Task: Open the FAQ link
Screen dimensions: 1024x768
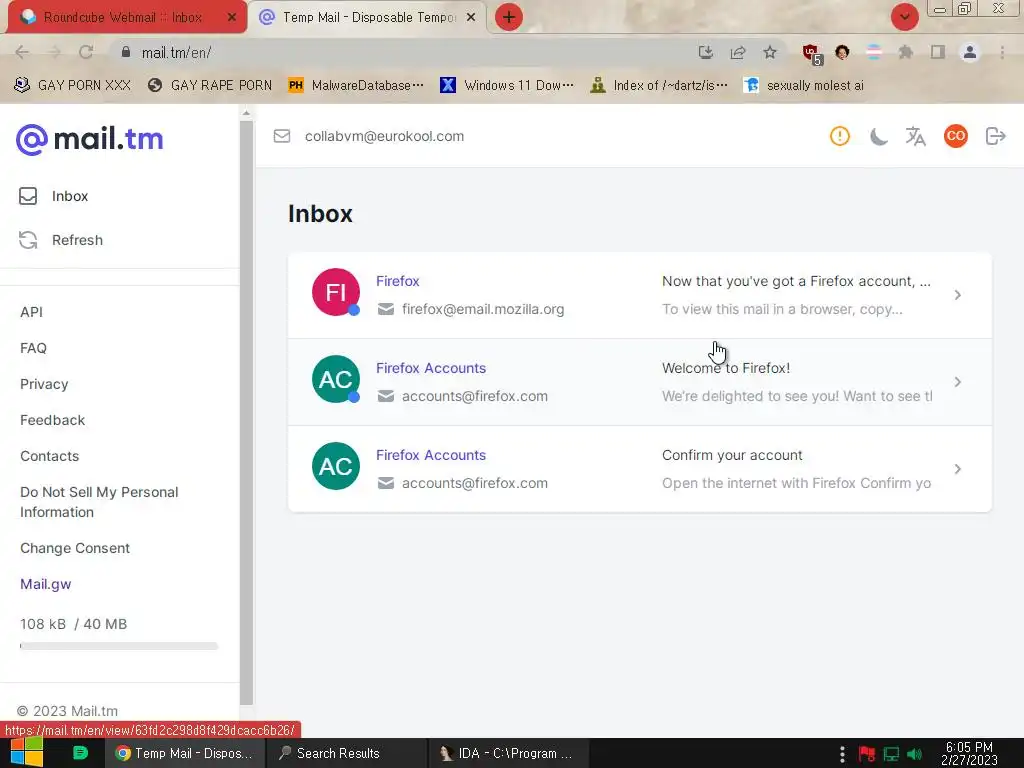Action: (x=33, y=348)
